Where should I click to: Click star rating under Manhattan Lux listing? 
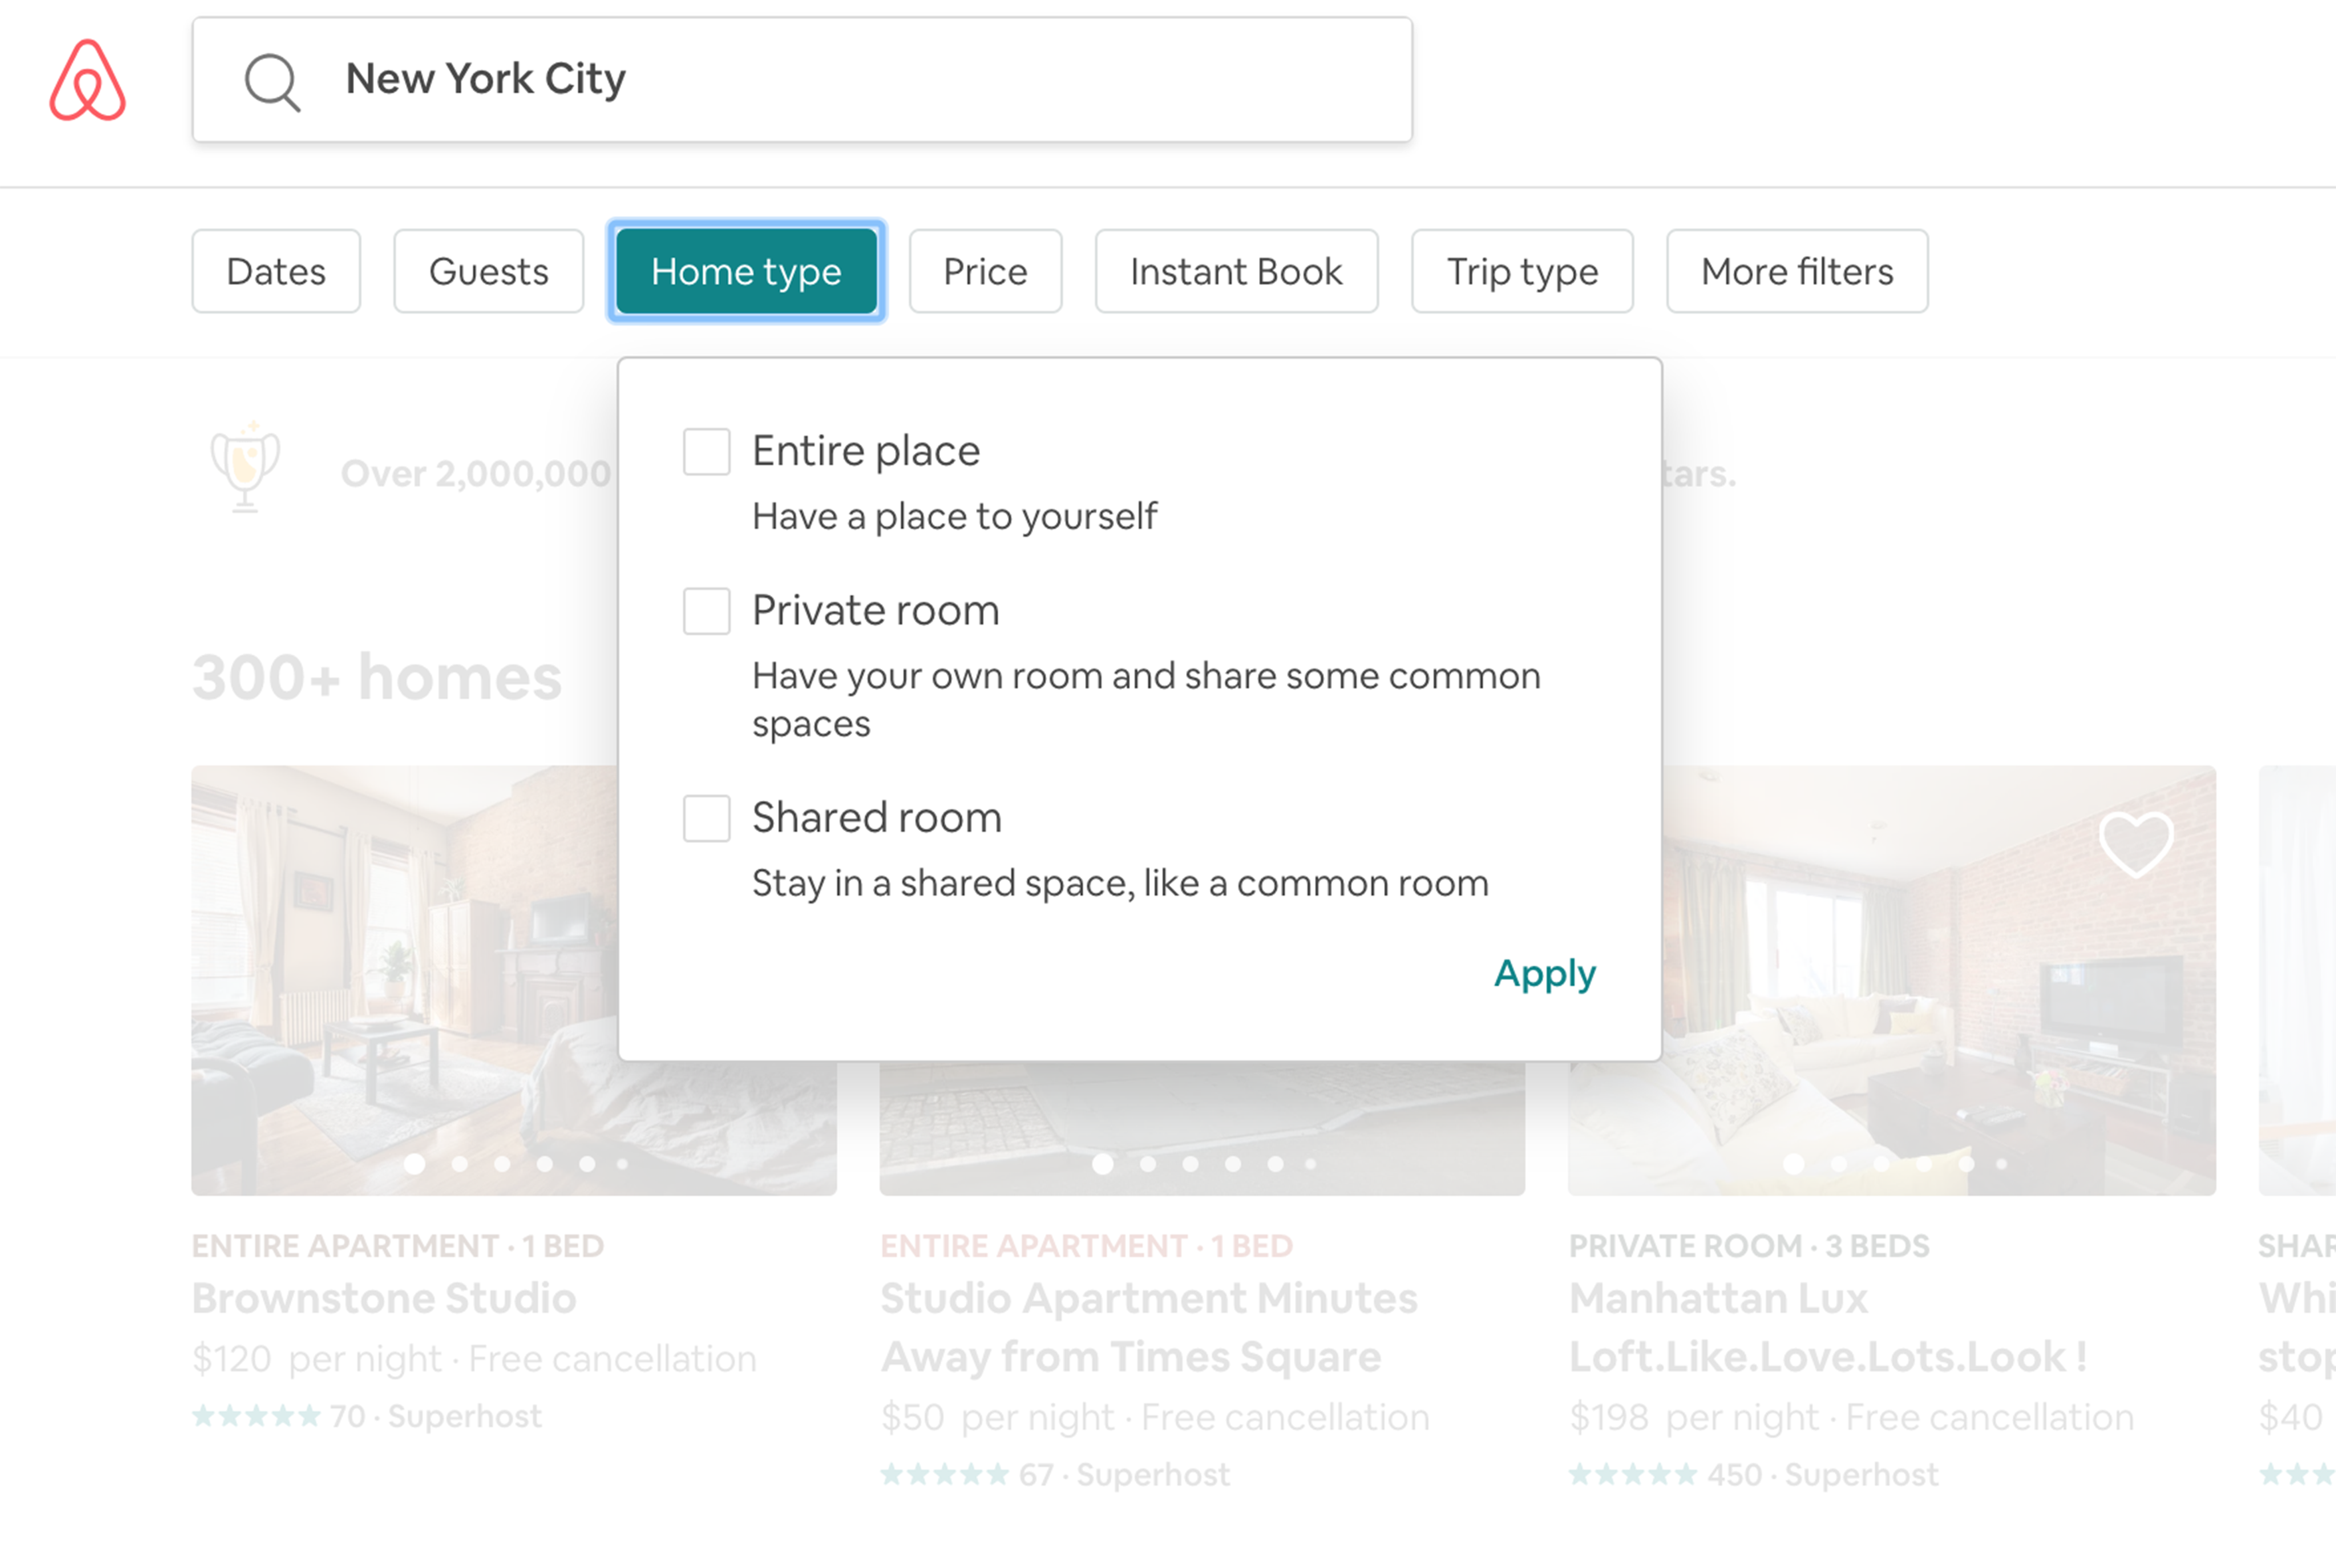[1633, 1474]
